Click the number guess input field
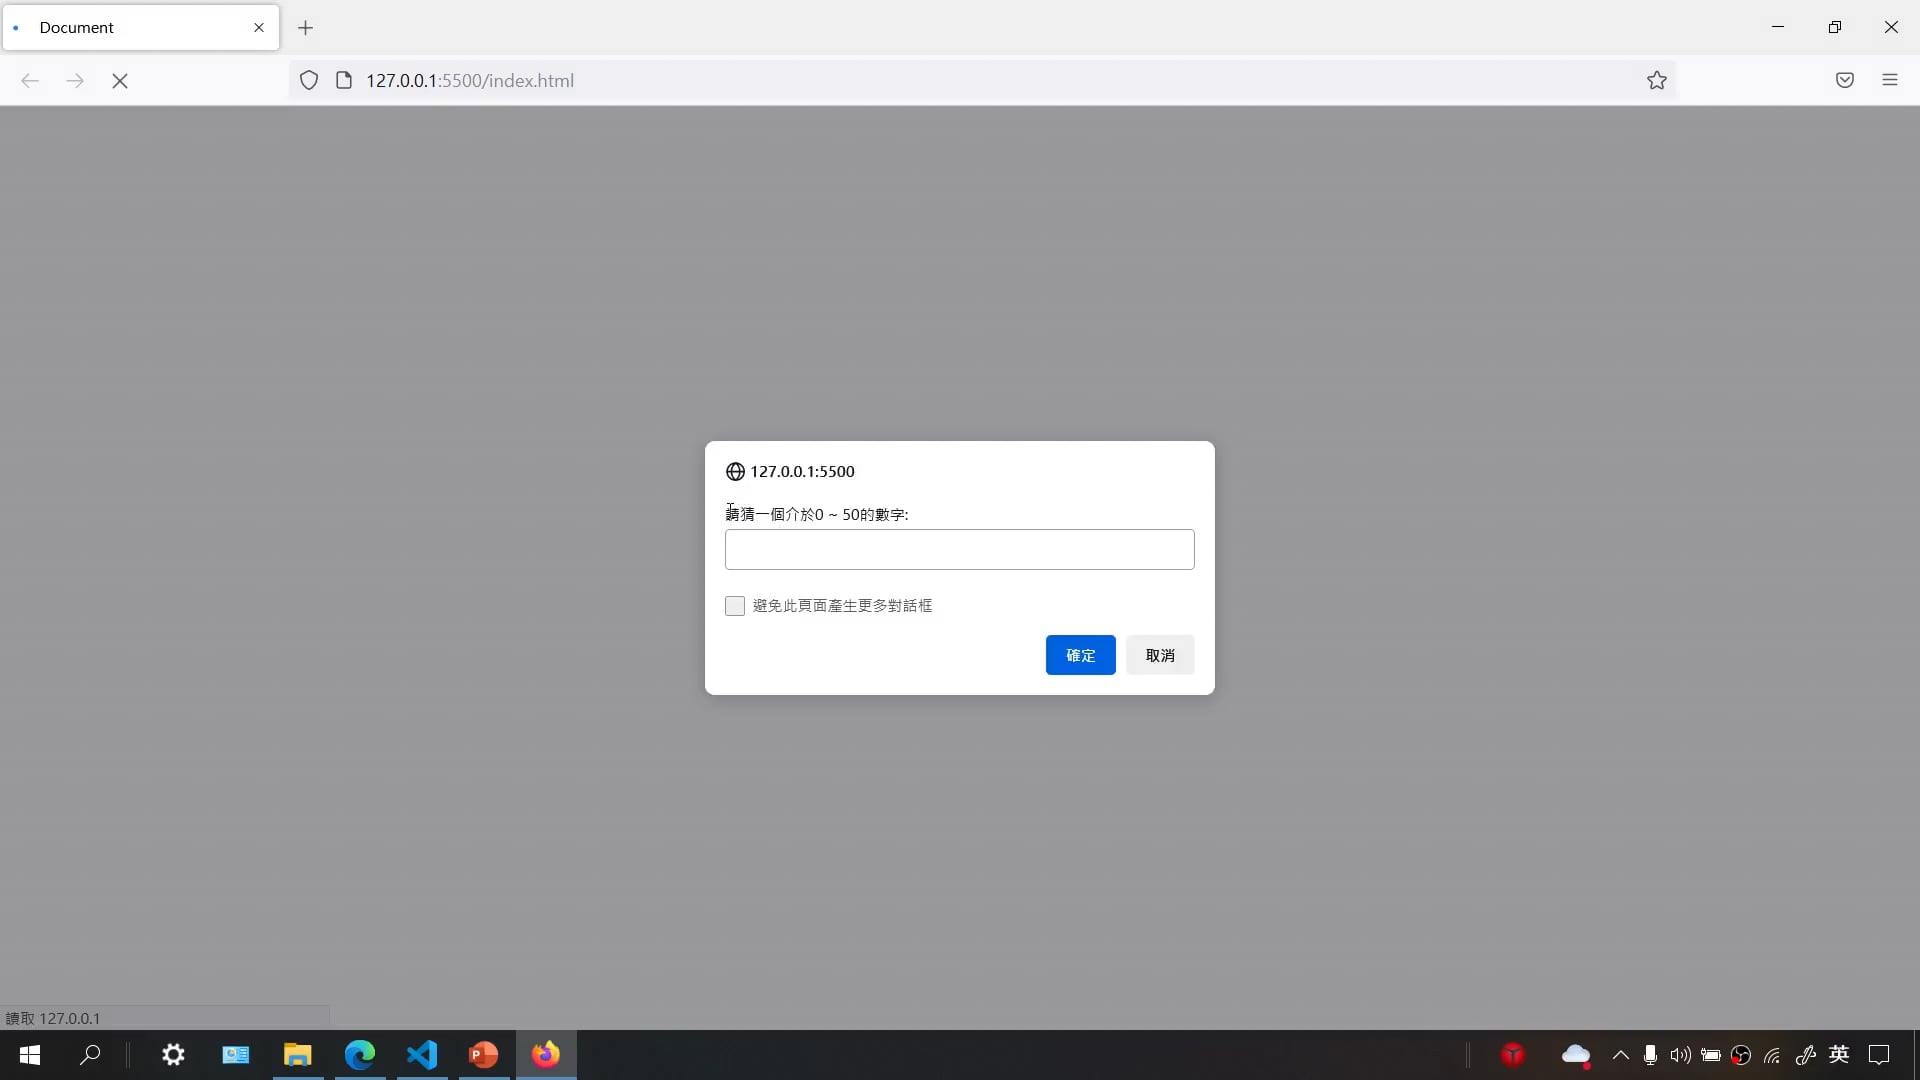1920x1080 pixels. [959, 549]
